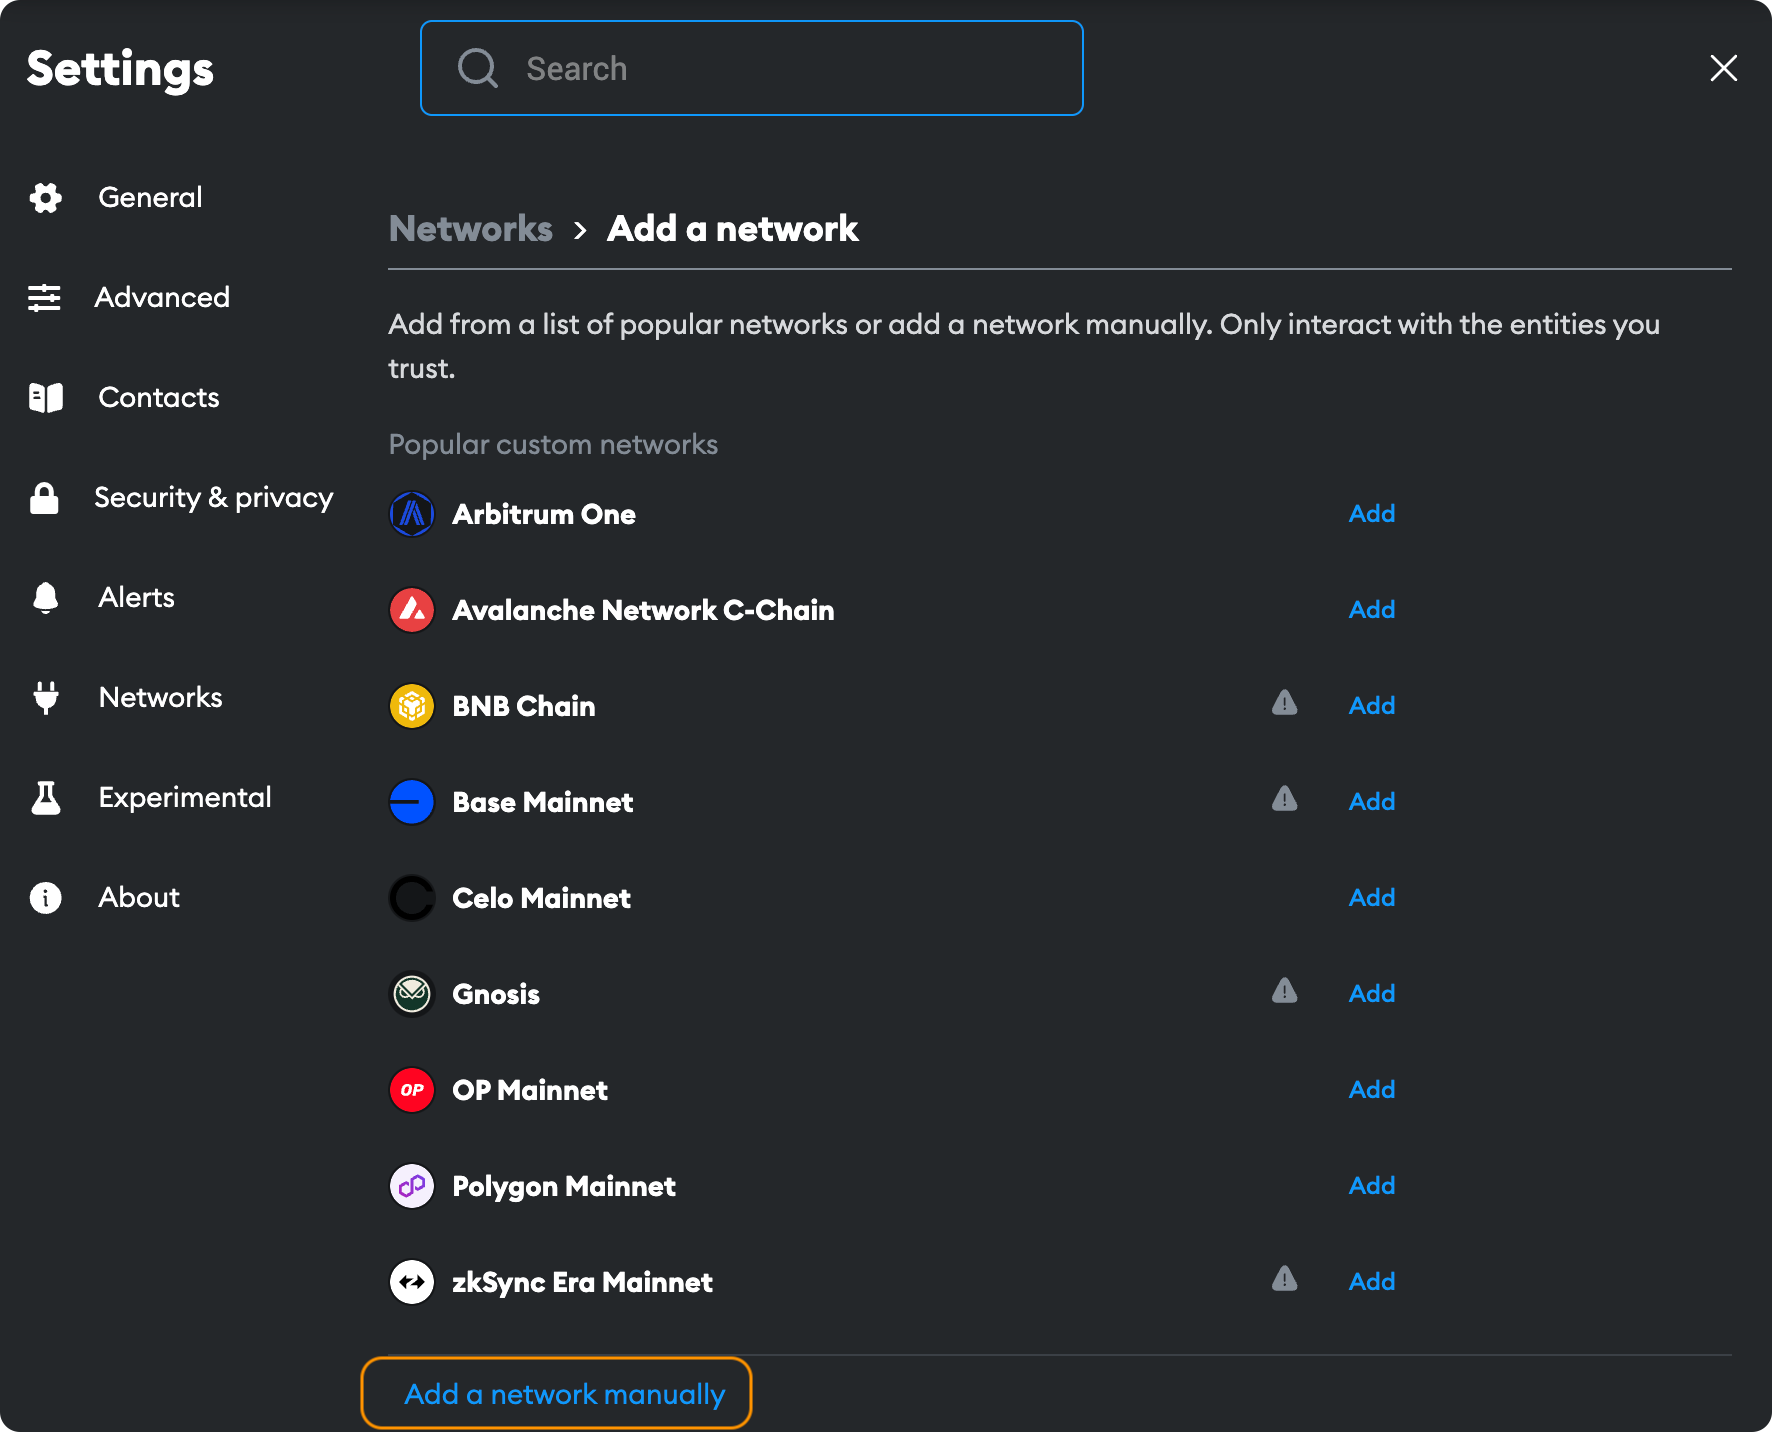Close the Settings page
Viewport: 1772px width, 1432px height.
tap(1724, 68)
